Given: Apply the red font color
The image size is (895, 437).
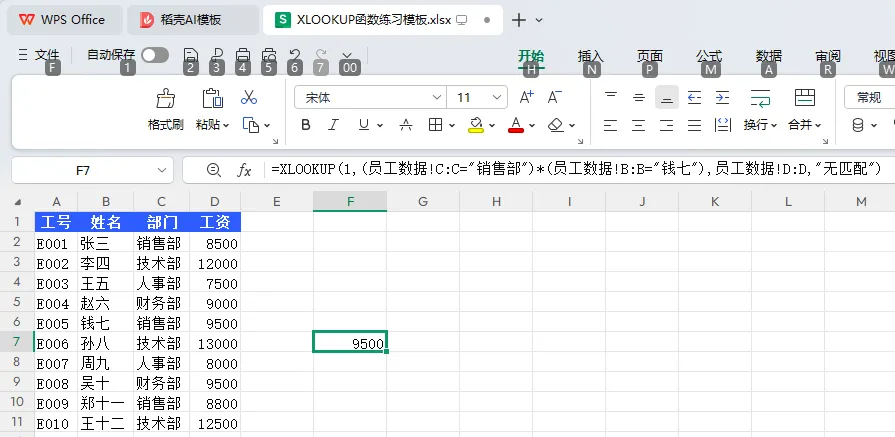Looking at the screenshot, I should (516, 125).
